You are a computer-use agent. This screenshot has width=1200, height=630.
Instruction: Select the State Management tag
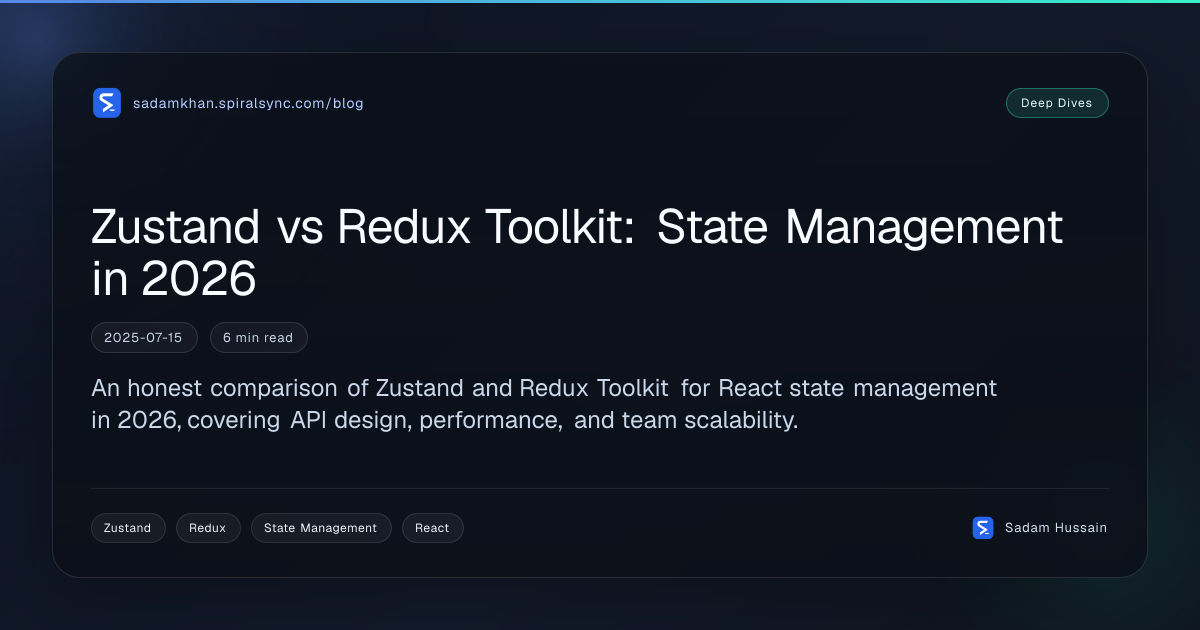point(321,528)
